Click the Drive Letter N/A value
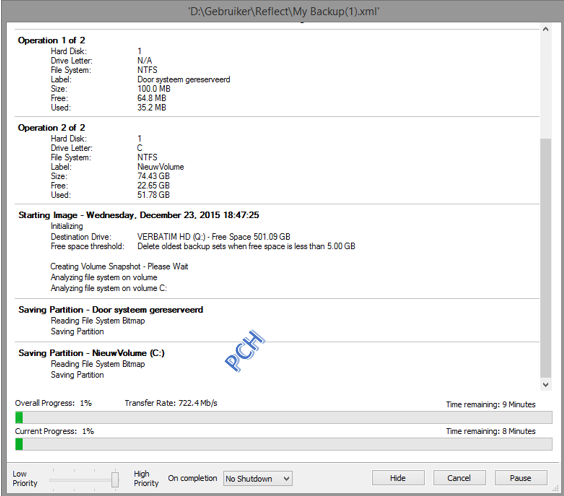 click(145, 60)
